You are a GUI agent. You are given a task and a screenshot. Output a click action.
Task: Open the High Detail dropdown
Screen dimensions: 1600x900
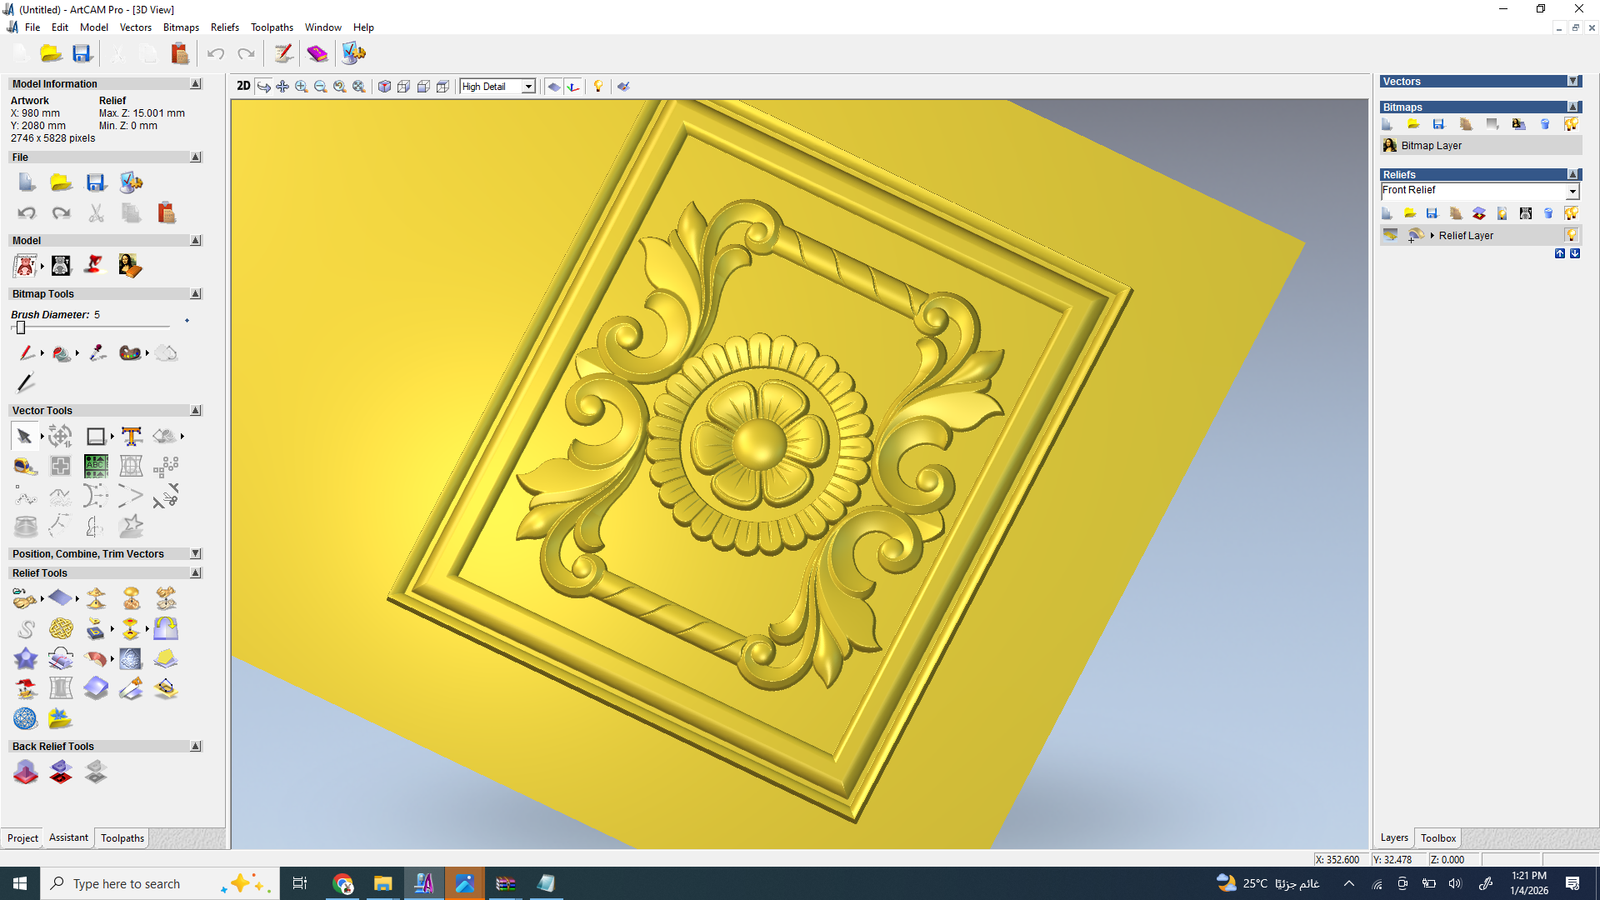(528, 87)
